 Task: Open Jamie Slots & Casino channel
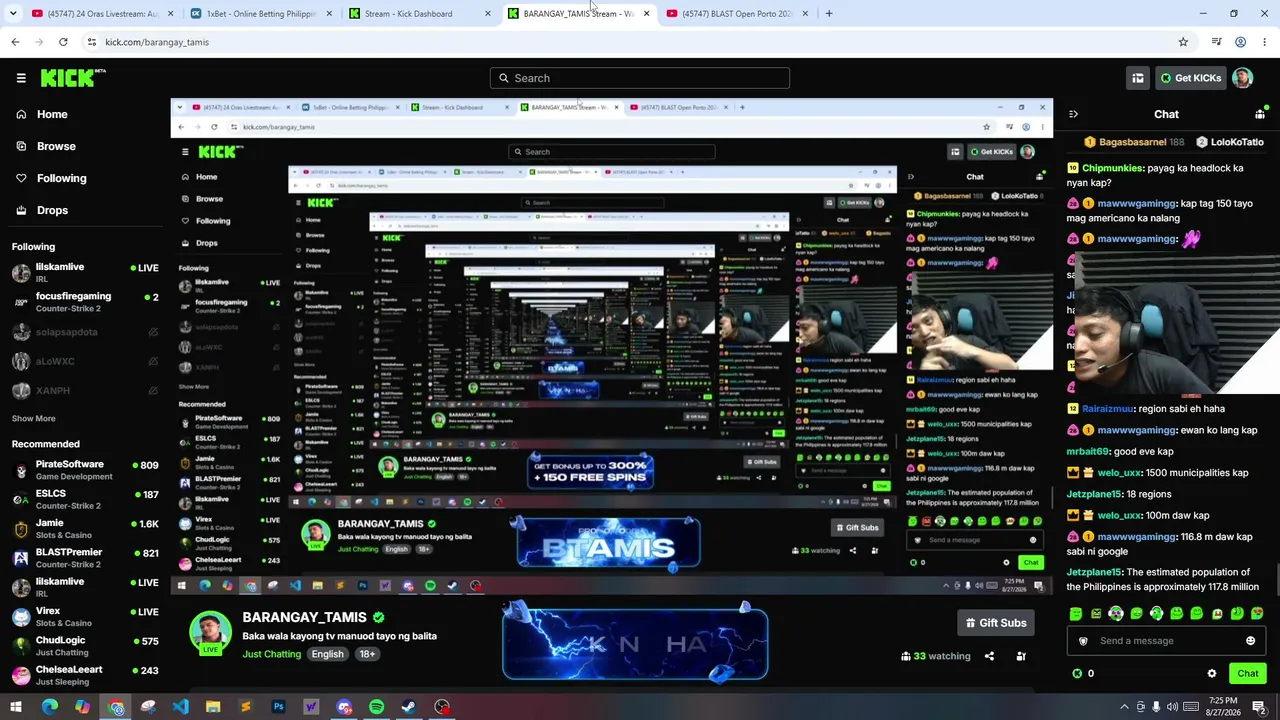tap(84, 529)
